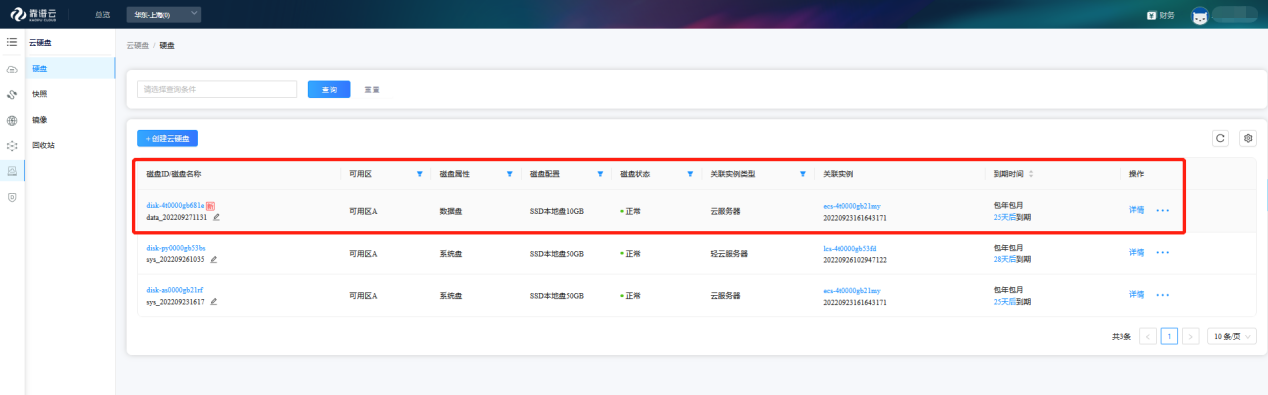This screenshot has height=395, width=1268.
Task: Click the shield security icon in sidebar
Action: (12, 198)
